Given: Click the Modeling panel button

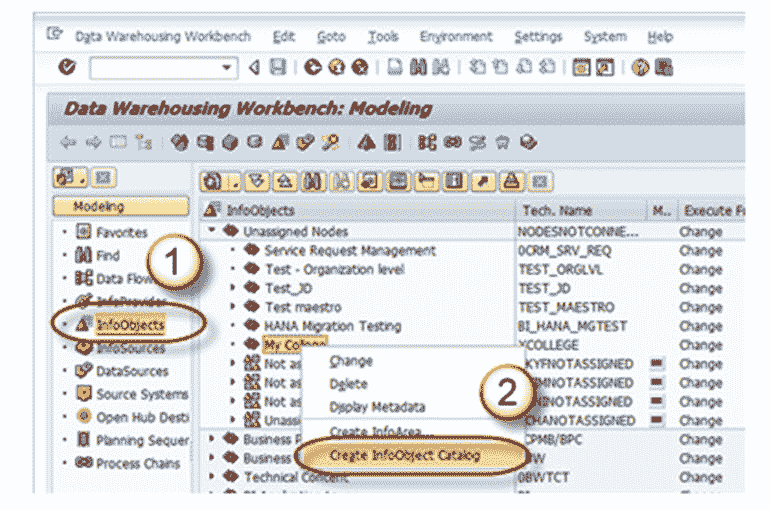Looking at the screenshot, I should coord(121,207).
